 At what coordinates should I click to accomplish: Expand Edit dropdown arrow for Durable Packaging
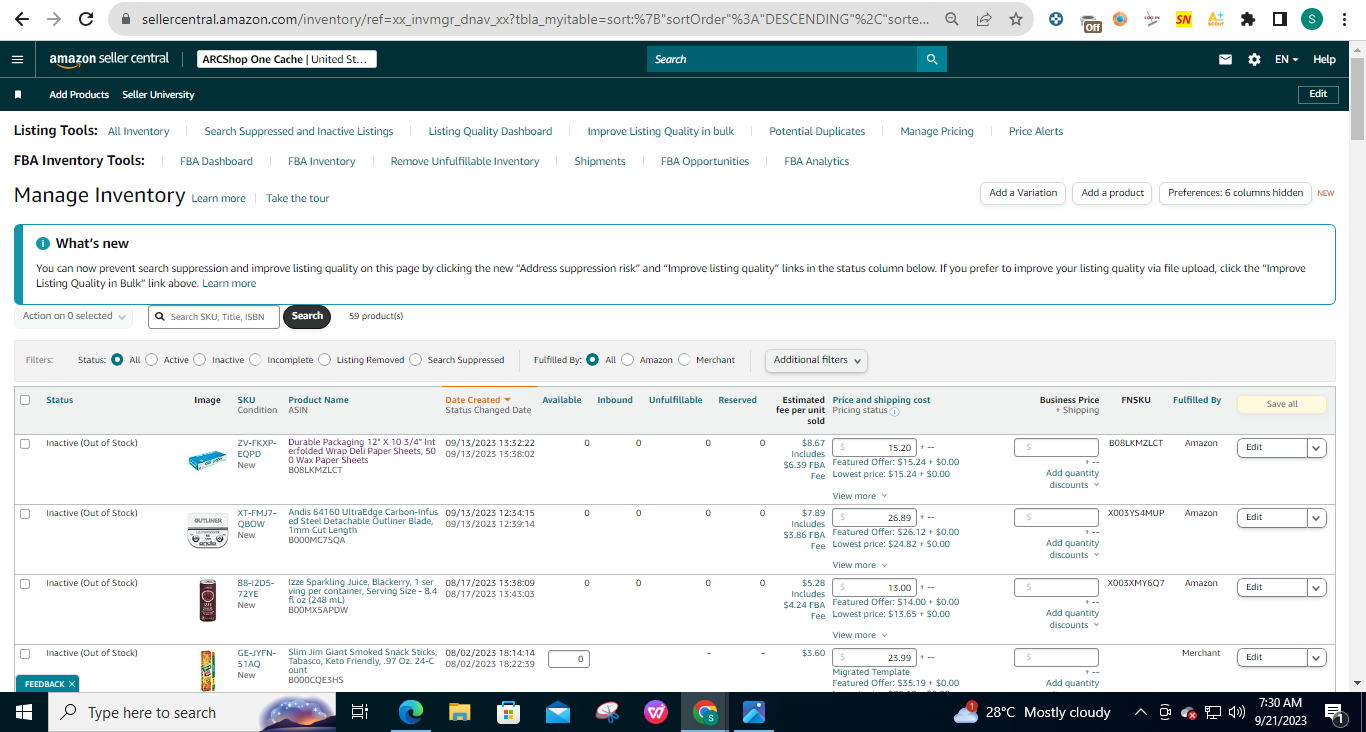click(x=1317, y=448)
